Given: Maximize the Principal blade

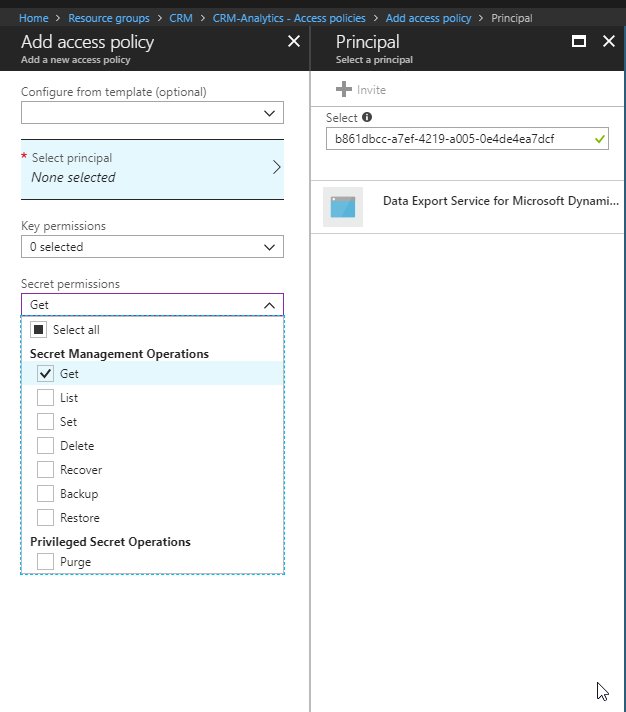Looking at the screenshot, I should tap(578, 42).
